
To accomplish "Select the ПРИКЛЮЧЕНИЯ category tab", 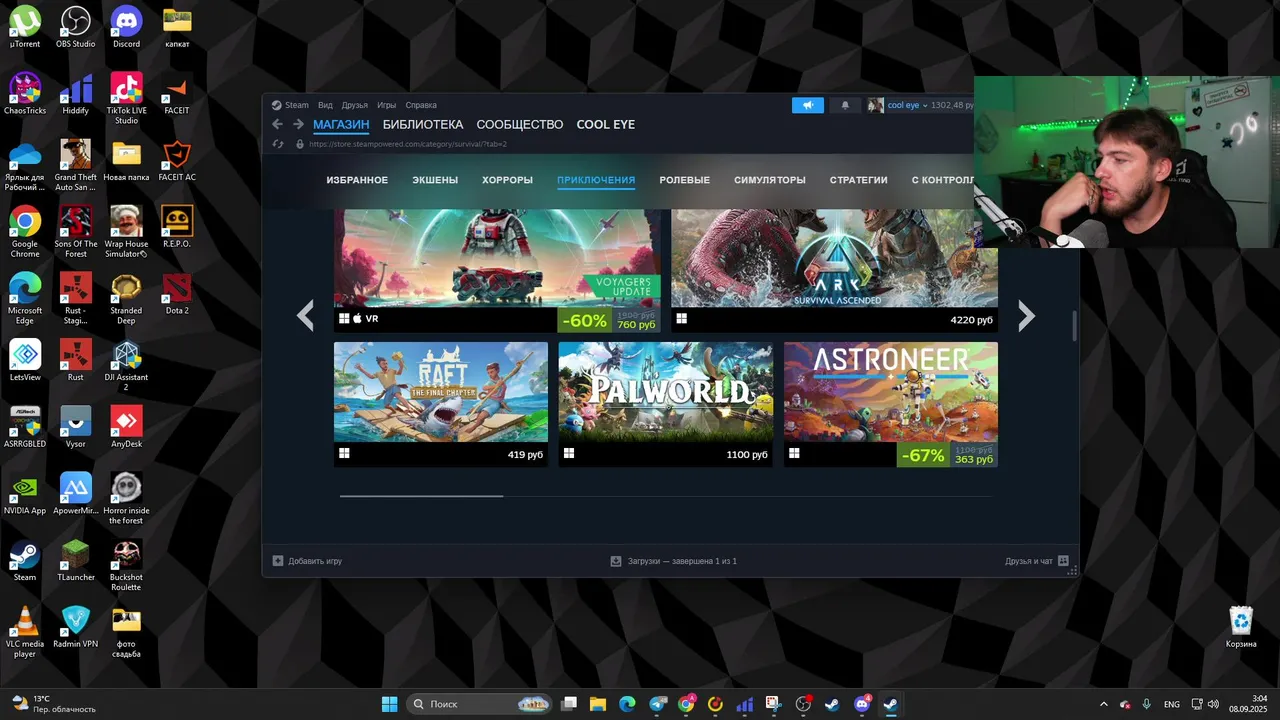I will (x=596, y=180).
